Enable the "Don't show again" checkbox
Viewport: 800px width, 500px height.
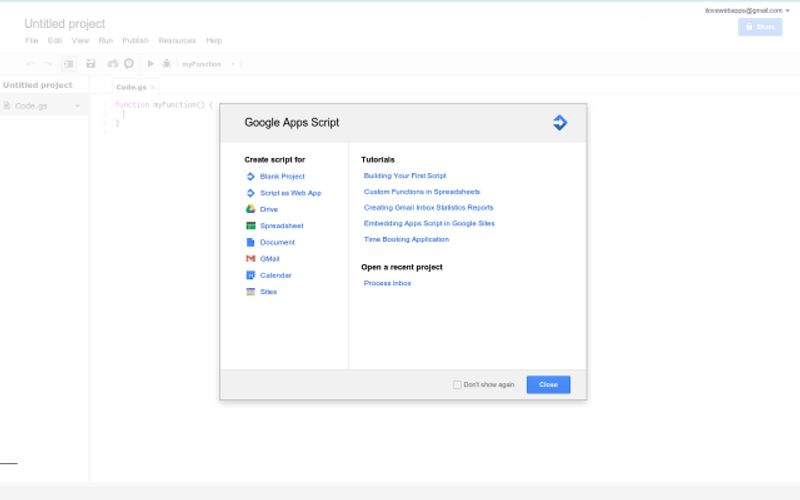(457, 385)
